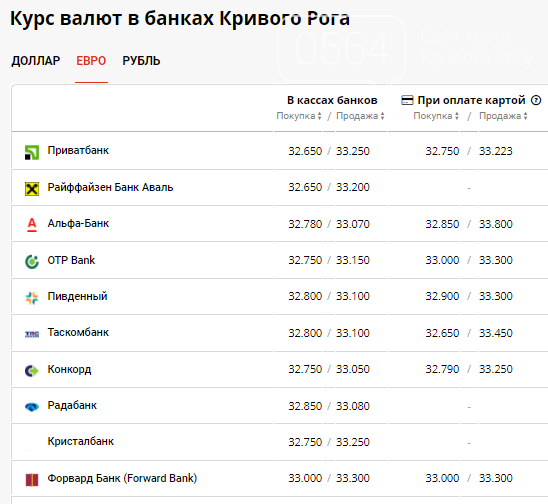
Task: Click the OTP Bank green logo
Action: (32, 262)
